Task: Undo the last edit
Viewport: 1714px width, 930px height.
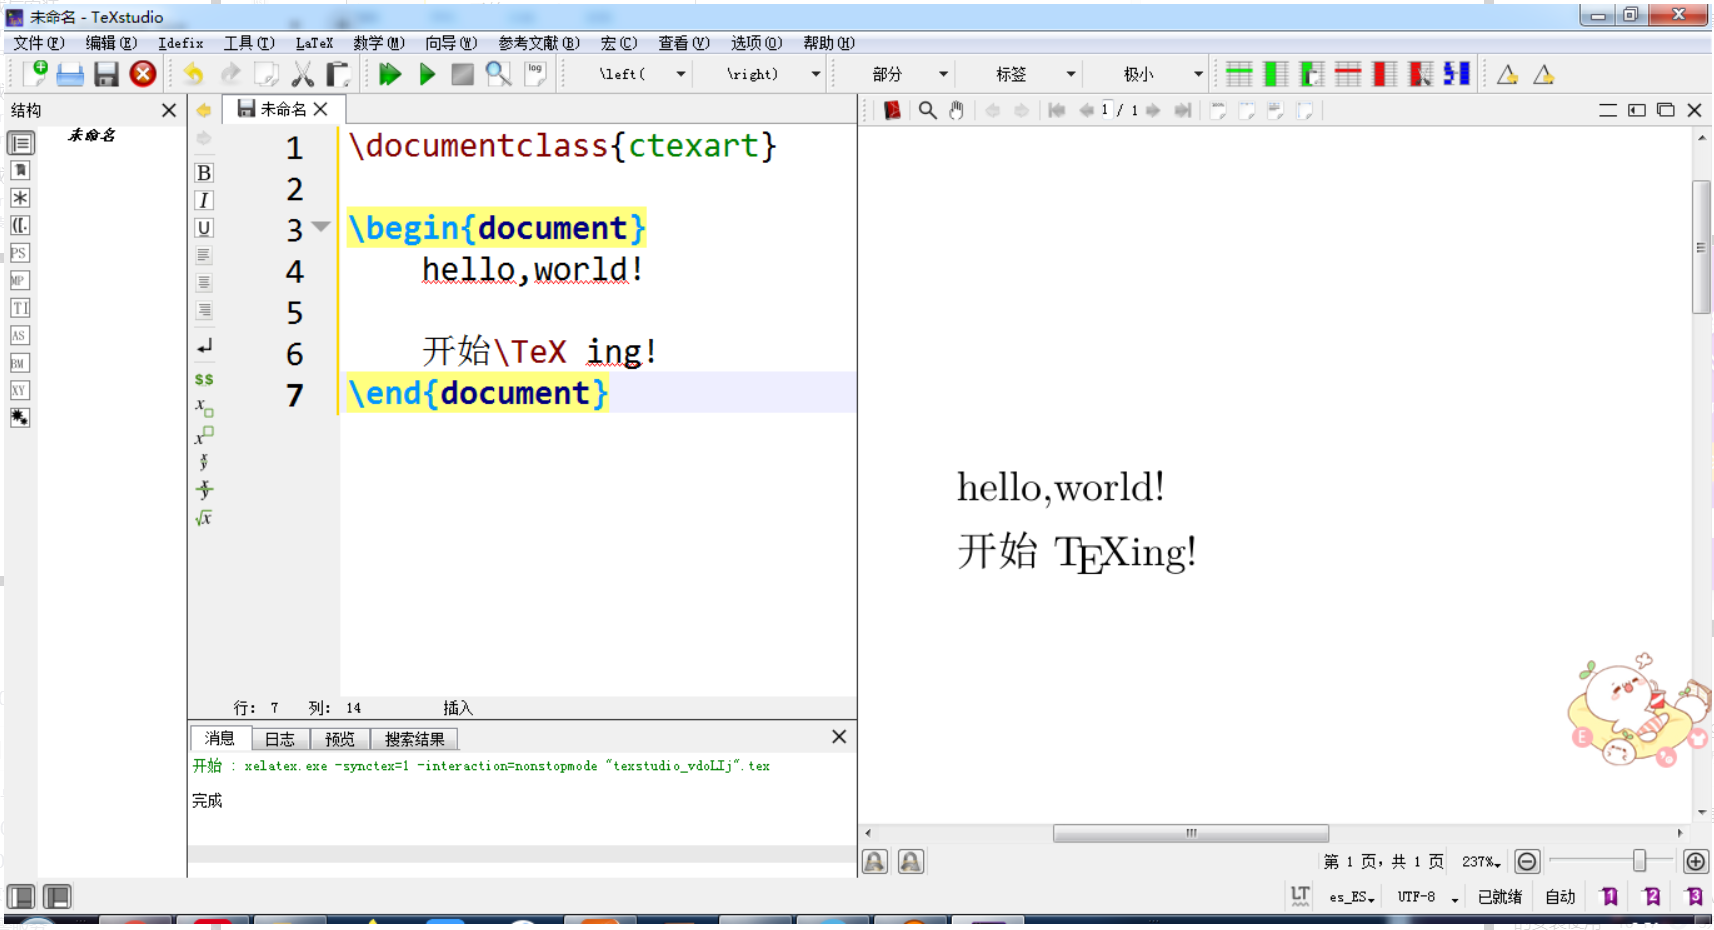Action: pyautogui.click(x=193, y=74)
